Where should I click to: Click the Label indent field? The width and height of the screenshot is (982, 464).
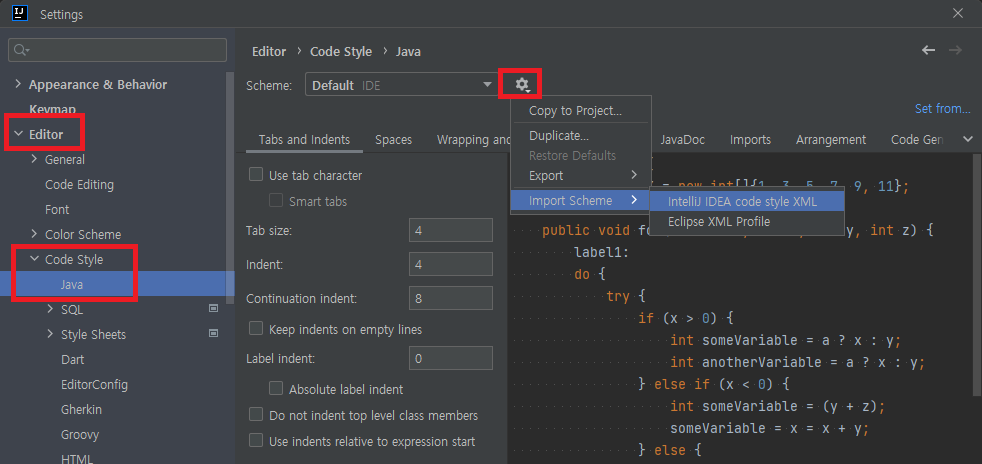pyautogui.click(x=450, y=358)
